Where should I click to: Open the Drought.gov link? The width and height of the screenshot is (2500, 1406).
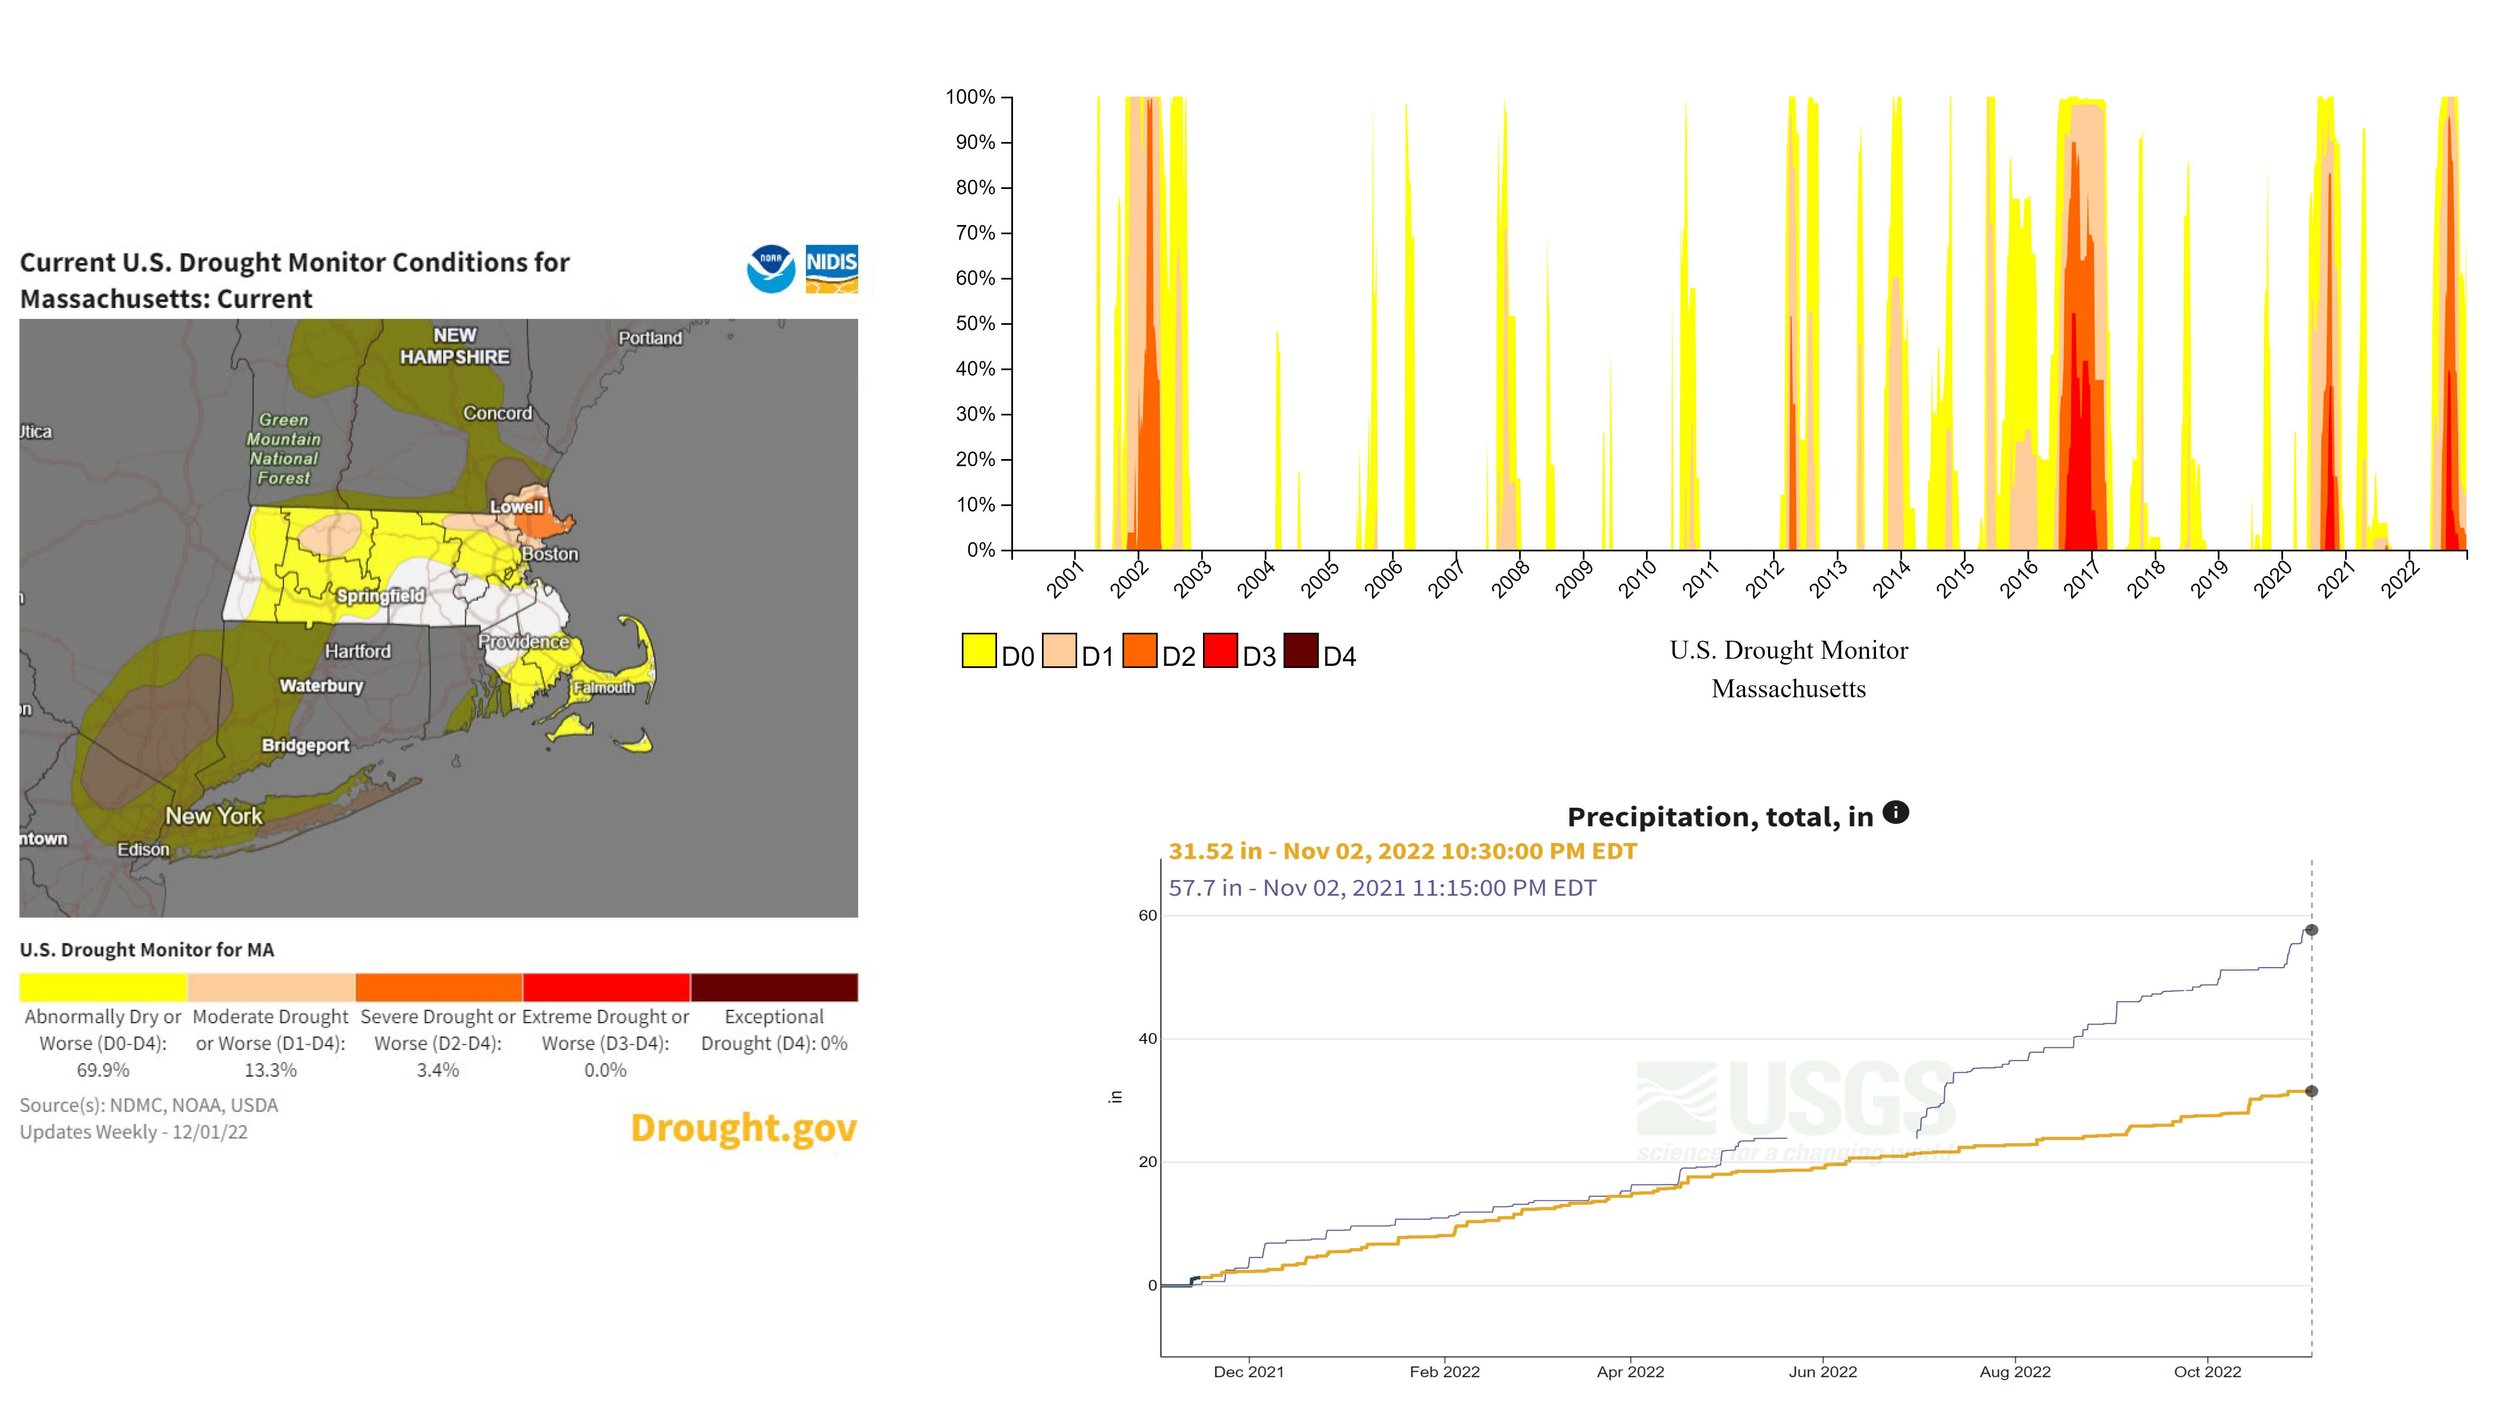(x=743, y=1128)
